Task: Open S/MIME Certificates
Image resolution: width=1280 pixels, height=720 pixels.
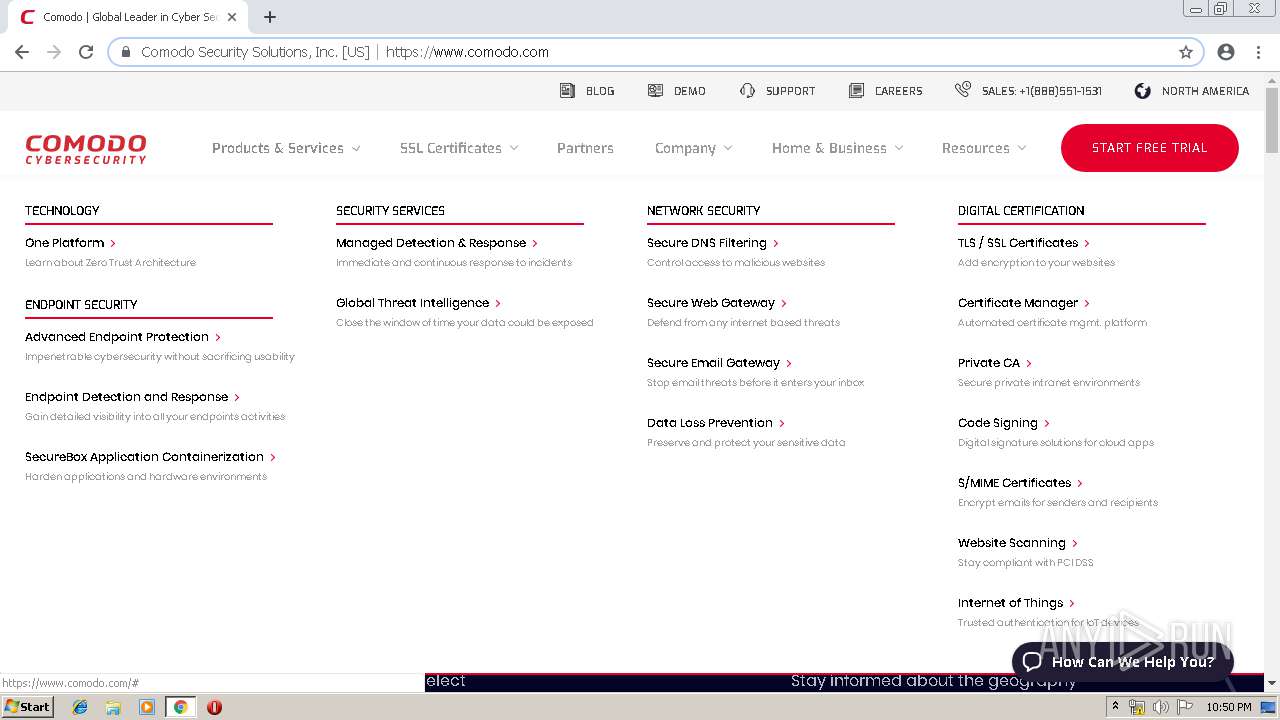Action: click(x=1015, y=483)
